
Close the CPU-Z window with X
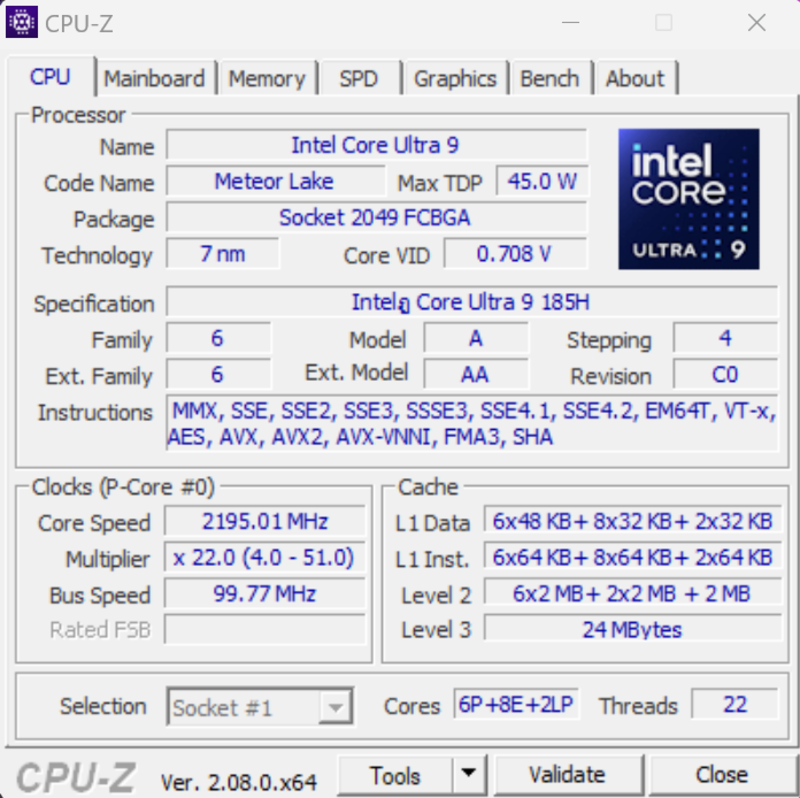pos(757,22)
